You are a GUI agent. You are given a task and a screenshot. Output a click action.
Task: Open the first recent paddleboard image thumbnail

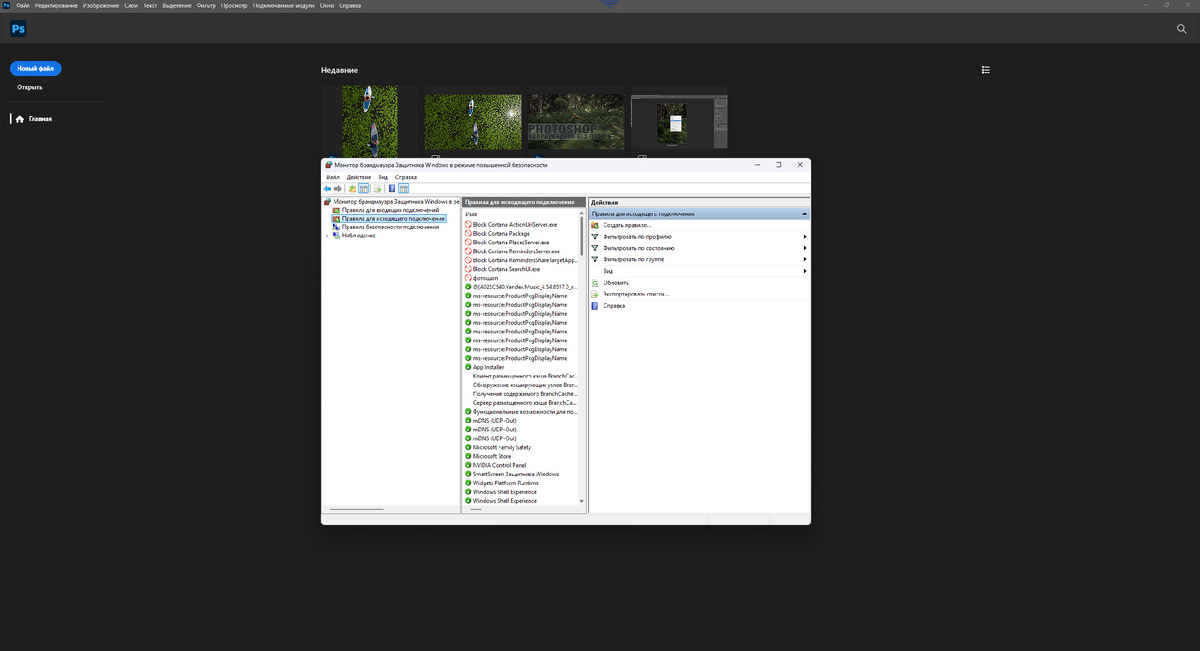pyautogui.click(x=370, y=121)
